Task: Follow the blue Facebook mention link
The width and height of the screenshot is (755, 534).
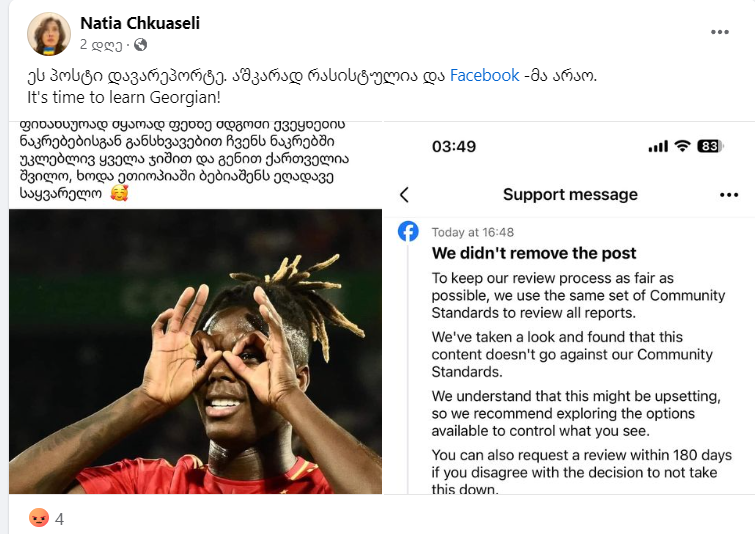Action: 484,76
